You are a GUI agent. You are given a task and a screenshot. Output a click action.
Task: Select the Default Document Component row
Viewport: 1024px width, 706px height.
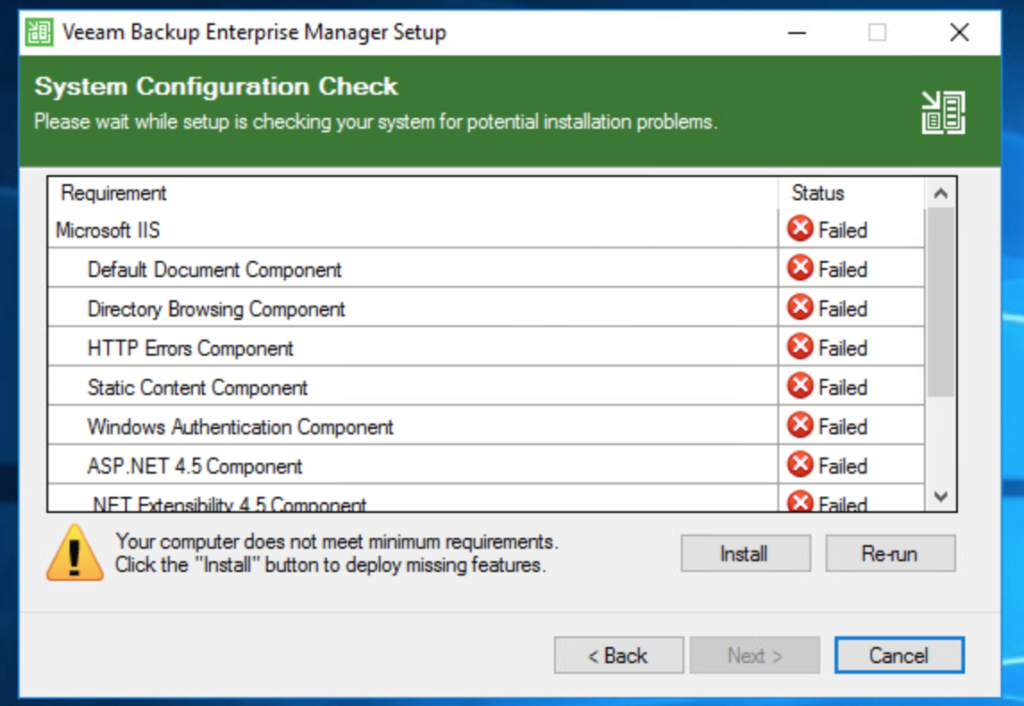[486, 268]
